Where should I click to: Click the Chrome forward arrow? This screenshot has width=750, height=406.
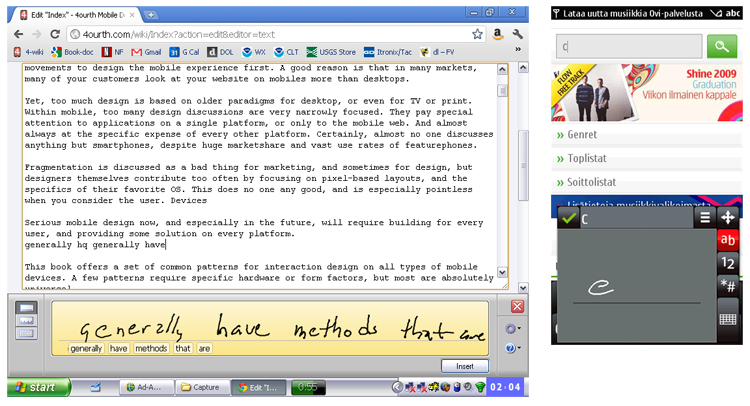pyautogui.click(x=37, y=34)
